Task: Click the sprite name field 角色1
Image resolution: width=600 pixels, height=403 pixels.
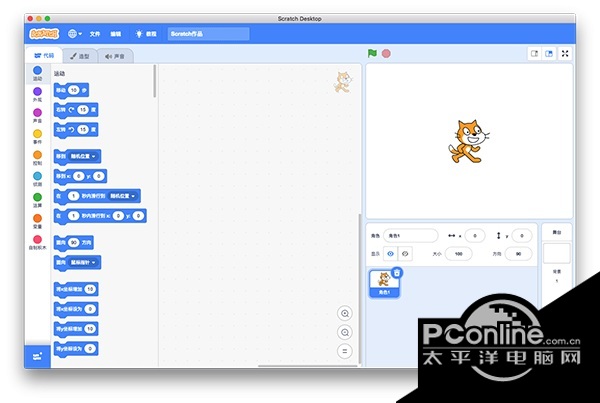Action: pos(411,236)
